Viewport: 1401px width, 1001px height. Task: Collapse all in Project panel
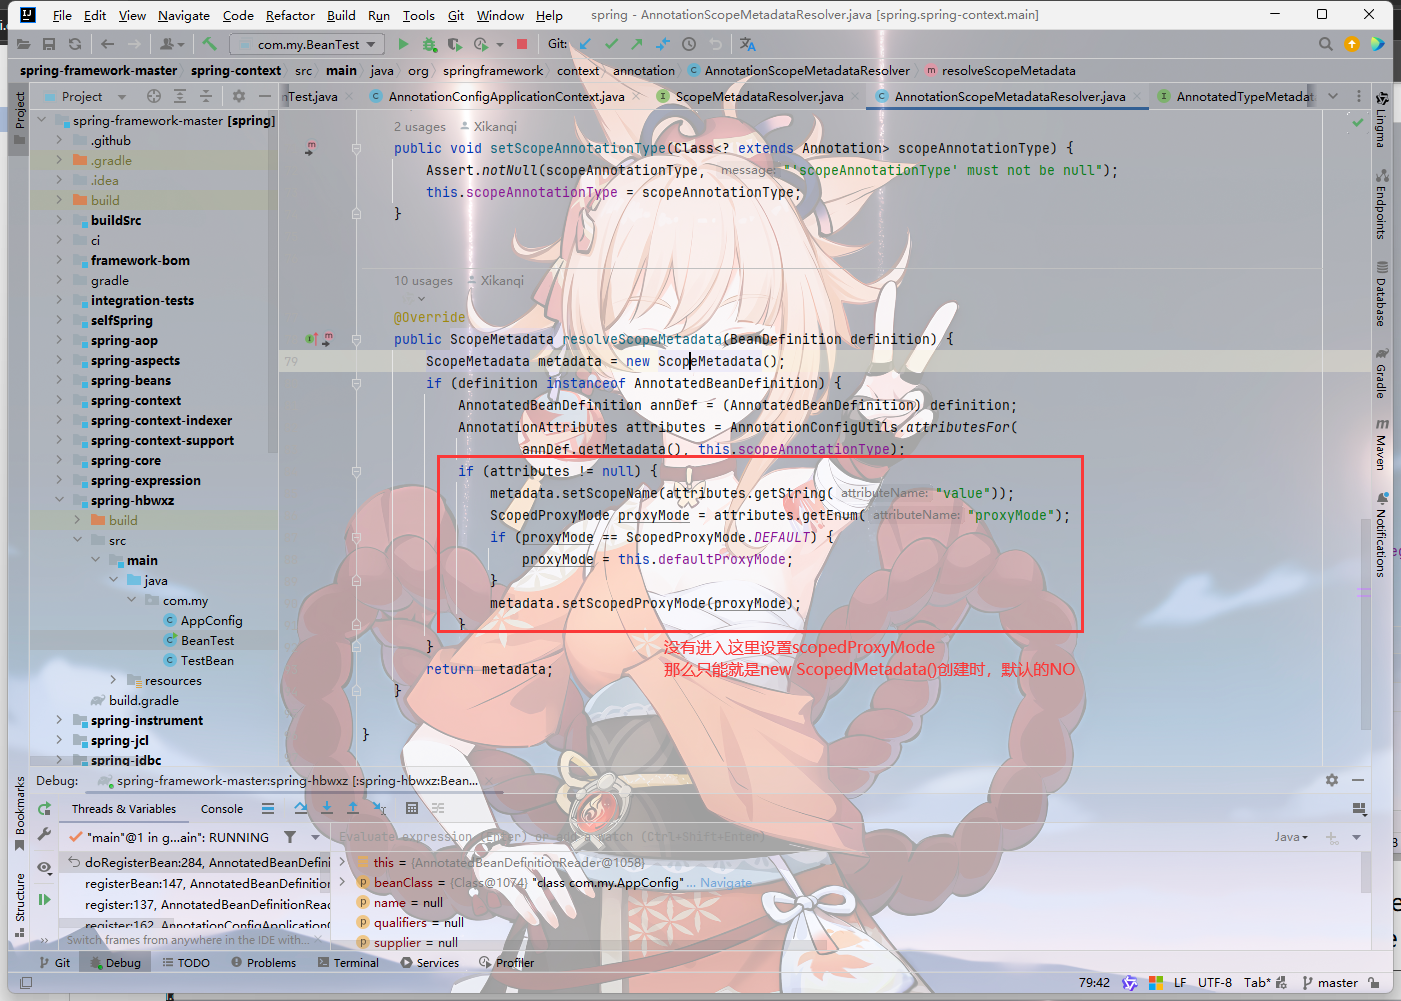[206, 96]
